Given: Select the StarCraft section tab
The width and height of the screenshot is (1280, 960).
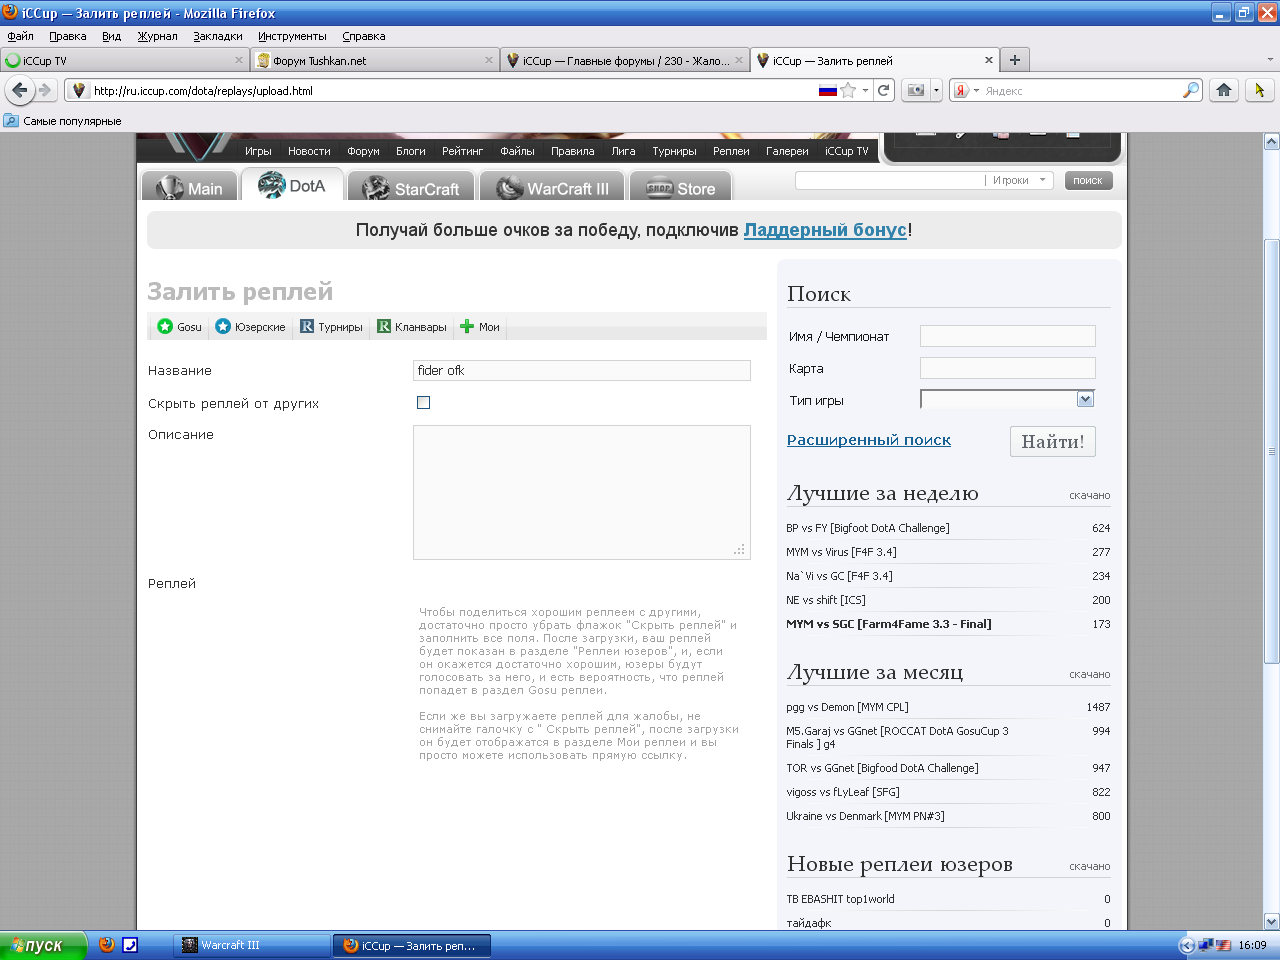Looking at the screenshot, I should coord(411,188).
